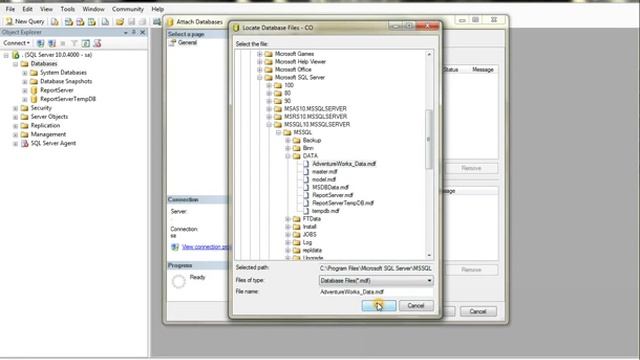Viewport: 640px width, 360px height.
Task: Expand the Security node in Object Explorer
Action: pyautogui.click(x=16, y=108)
